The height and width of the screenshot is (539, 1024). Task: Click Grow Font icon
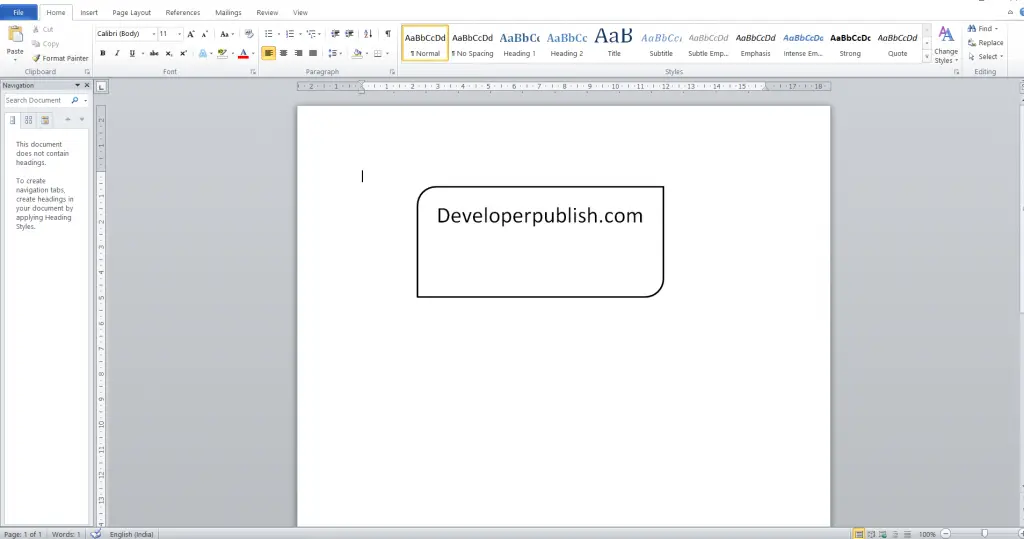coord(191,34)
